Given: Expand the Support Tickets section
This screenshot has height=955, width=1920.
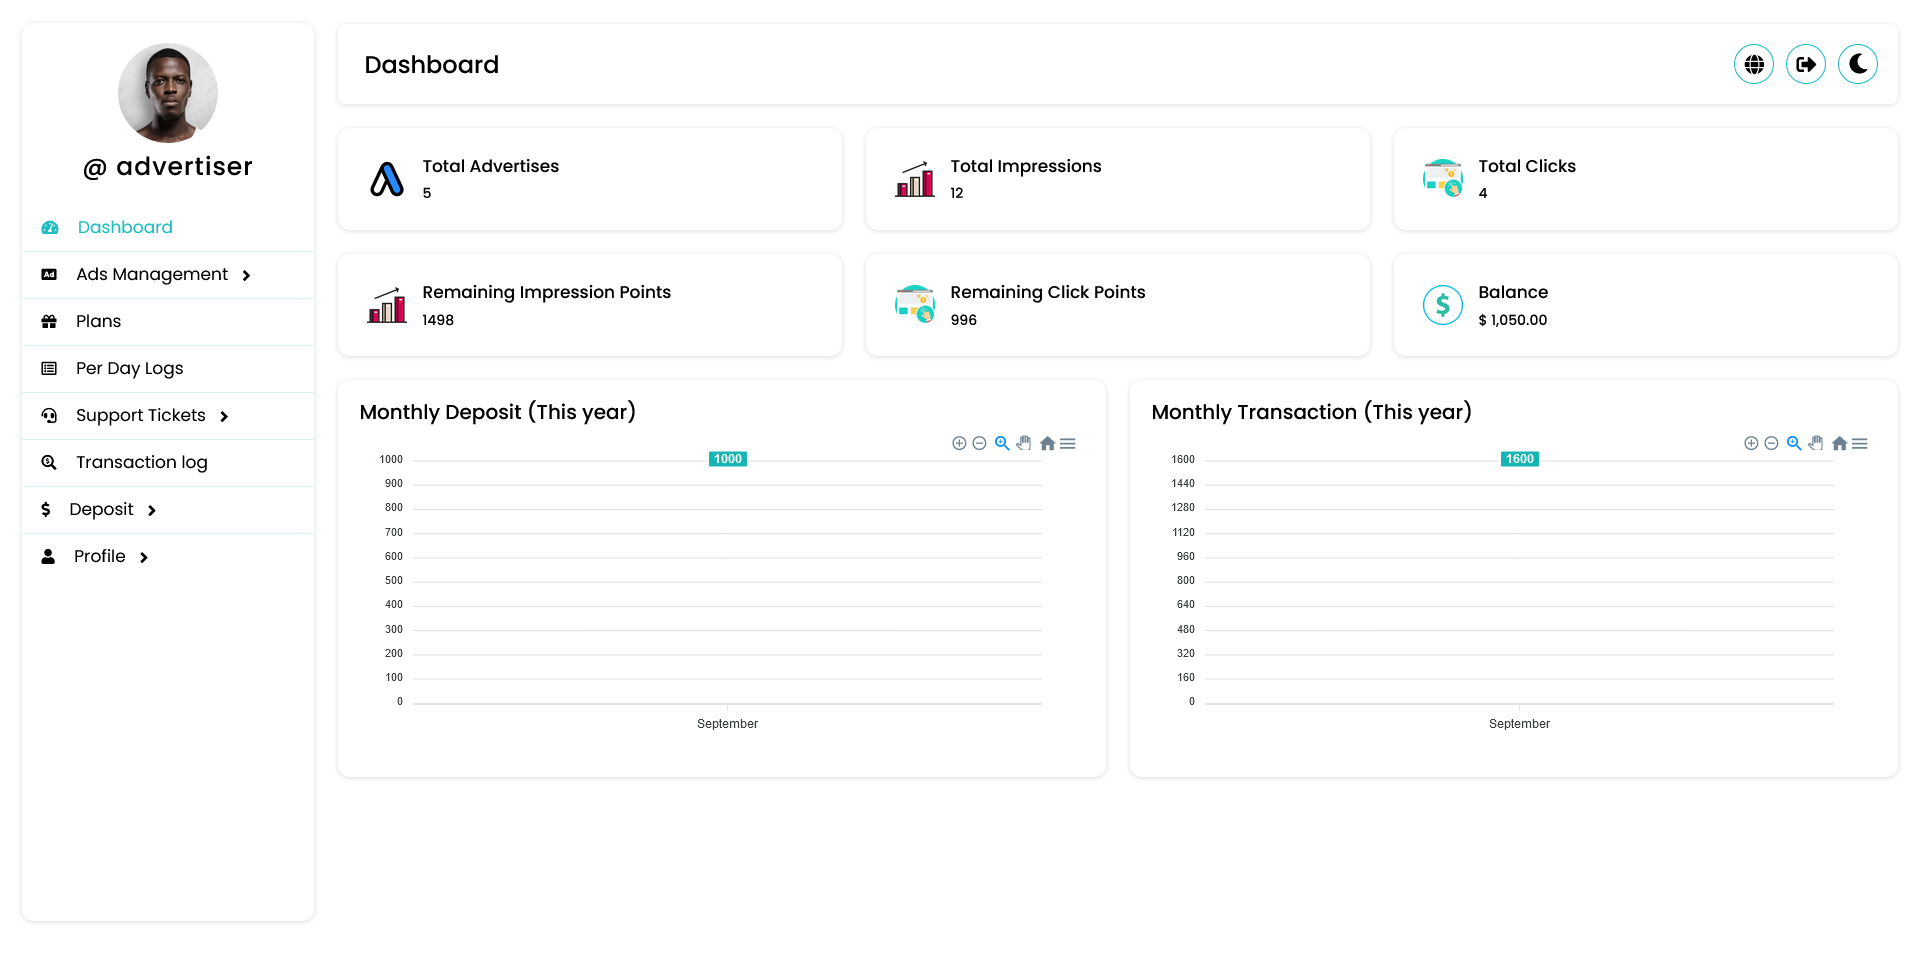Looking at the screenshot, I should coord(224,416).
